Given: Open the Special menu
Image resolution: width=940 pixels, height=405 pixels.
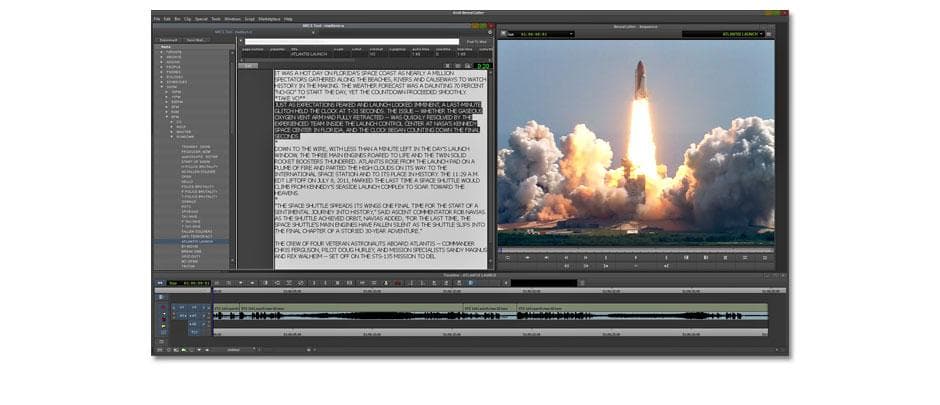Looking at the screenshot, I should (201, 19).
